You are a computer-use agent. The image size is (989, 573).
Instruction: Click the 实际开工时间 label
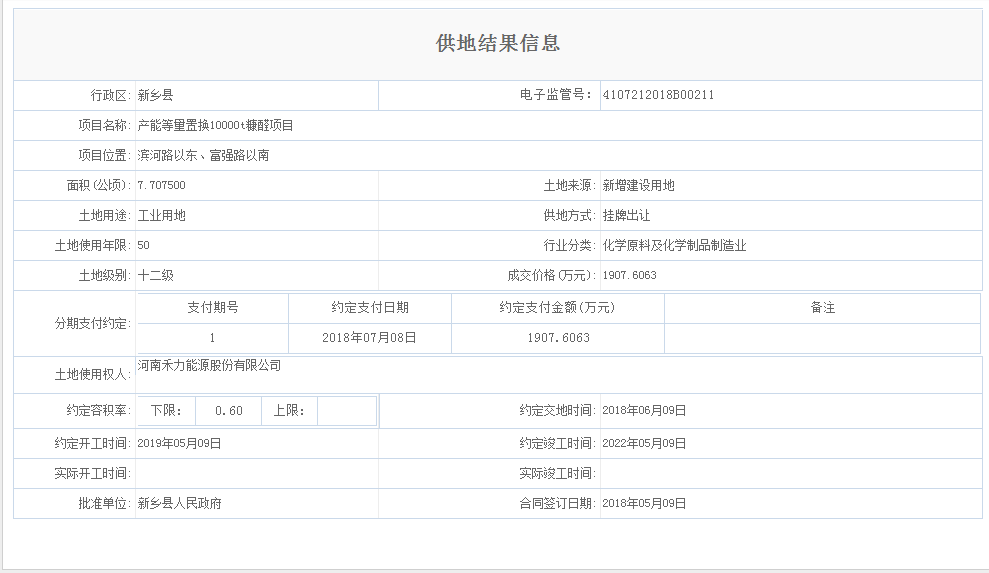tap(93, 473)
